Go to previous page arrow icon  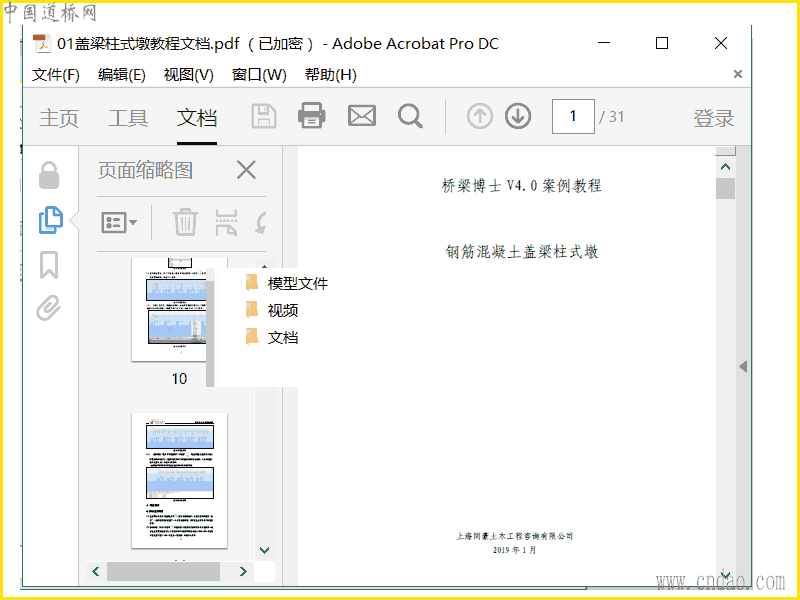pos(480,116)
